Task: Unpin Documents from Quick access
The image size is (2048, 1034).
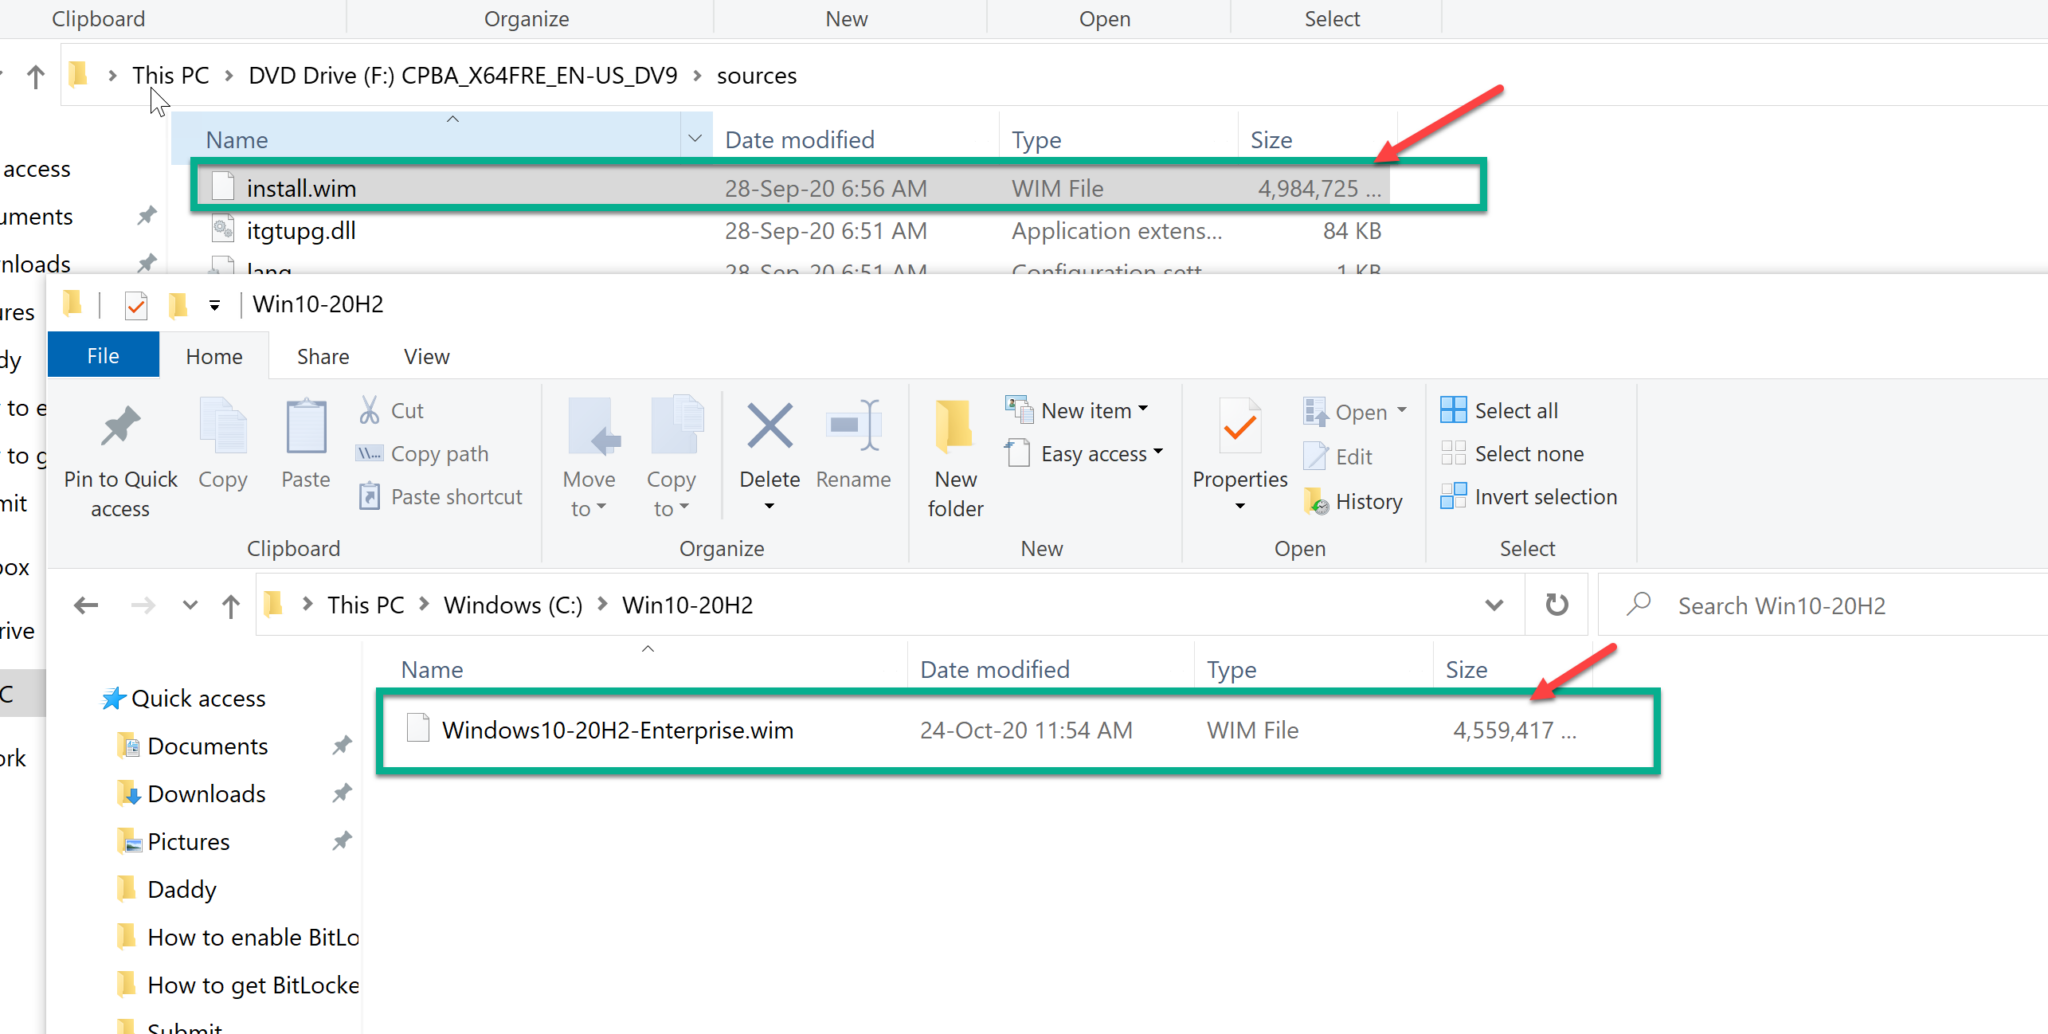Action: [341, 745]
